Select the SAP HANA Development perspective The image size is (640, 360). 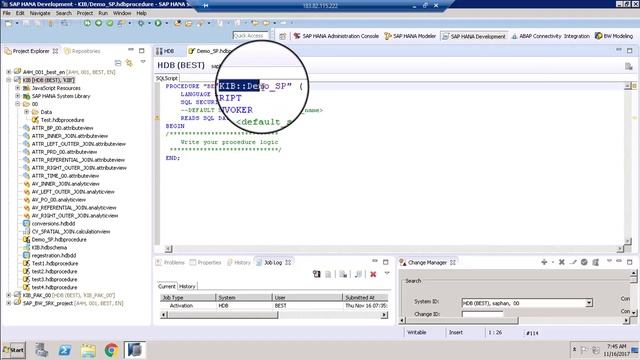point(474,36)
